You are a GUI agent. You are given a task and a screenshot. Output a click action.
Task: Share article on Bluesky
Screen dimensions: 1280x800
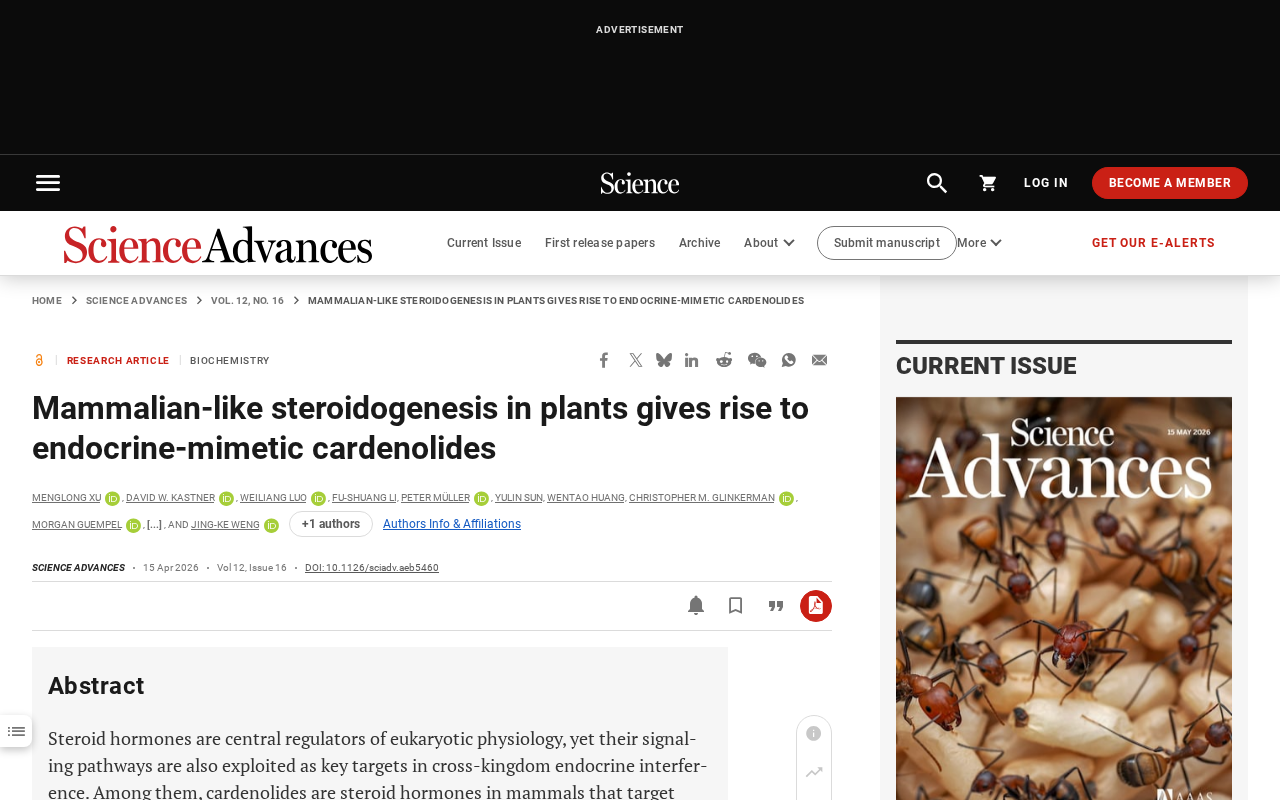(x=664, y=360)
